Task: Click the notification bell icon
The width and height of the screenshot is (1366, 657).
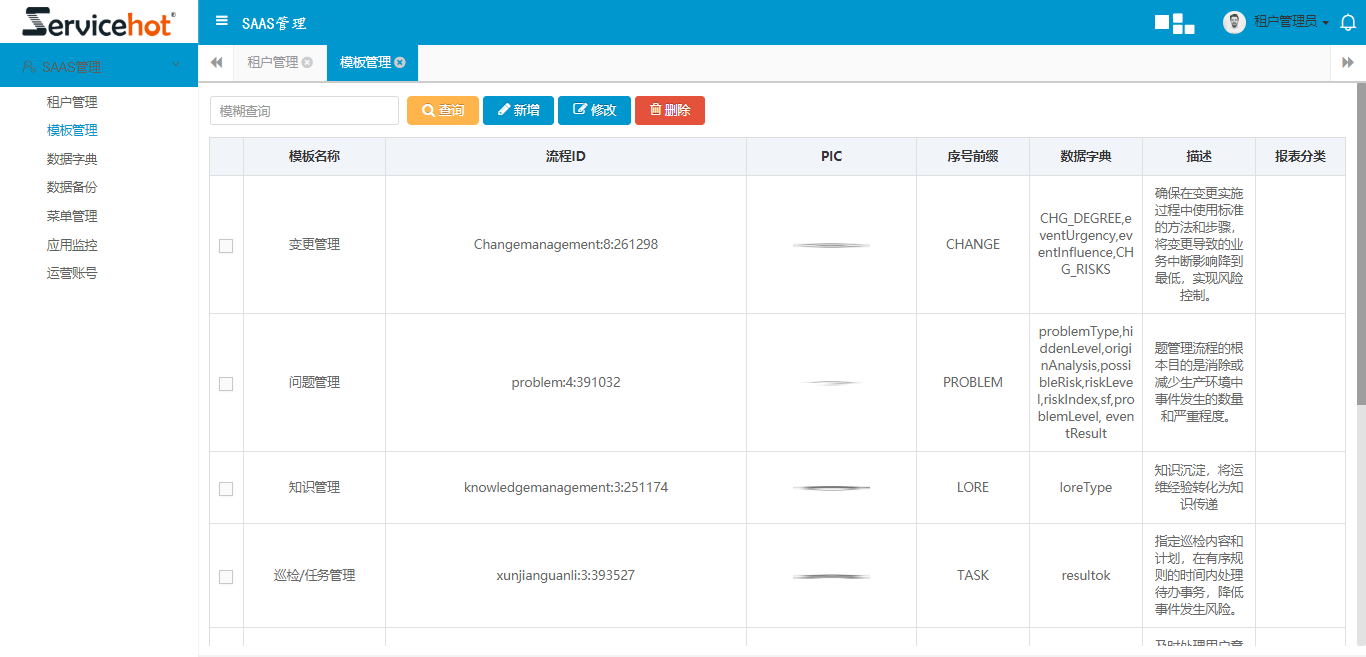Action: point(1348,21)
